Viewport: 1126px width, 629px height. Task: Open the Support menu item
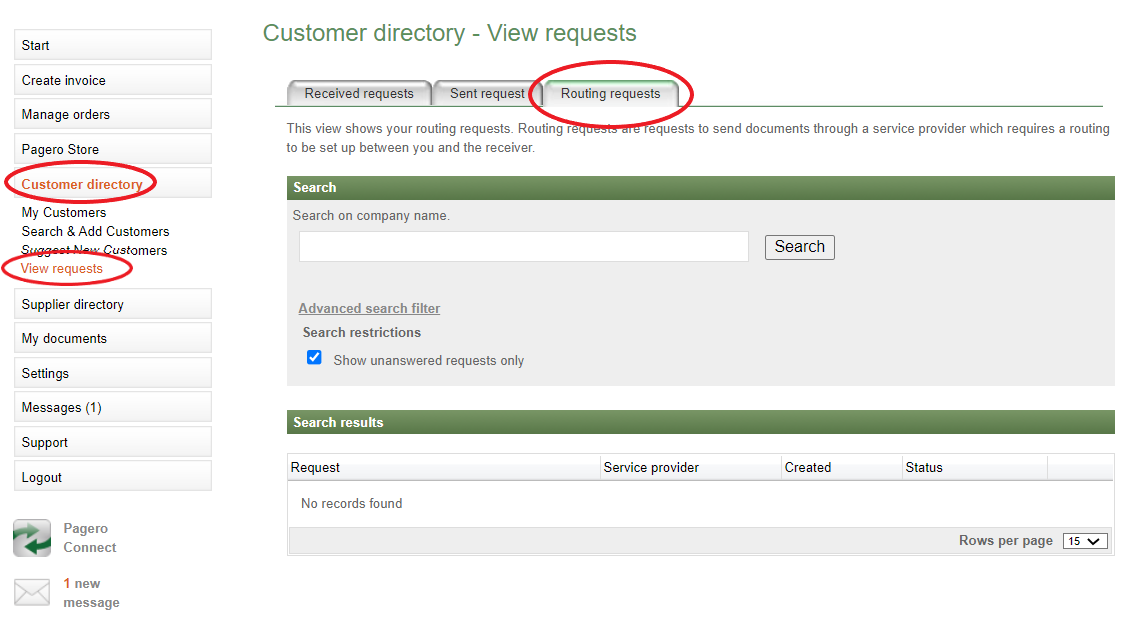[x=113, y=442]
